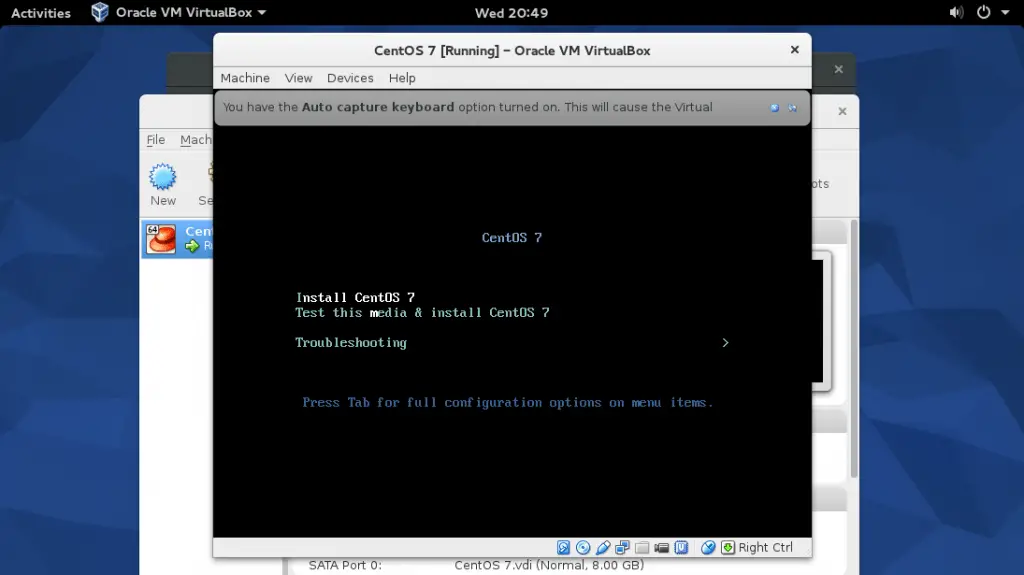Click the network adapters status icon
Viewport: 1024px width, 575px height.
(622, 548)
